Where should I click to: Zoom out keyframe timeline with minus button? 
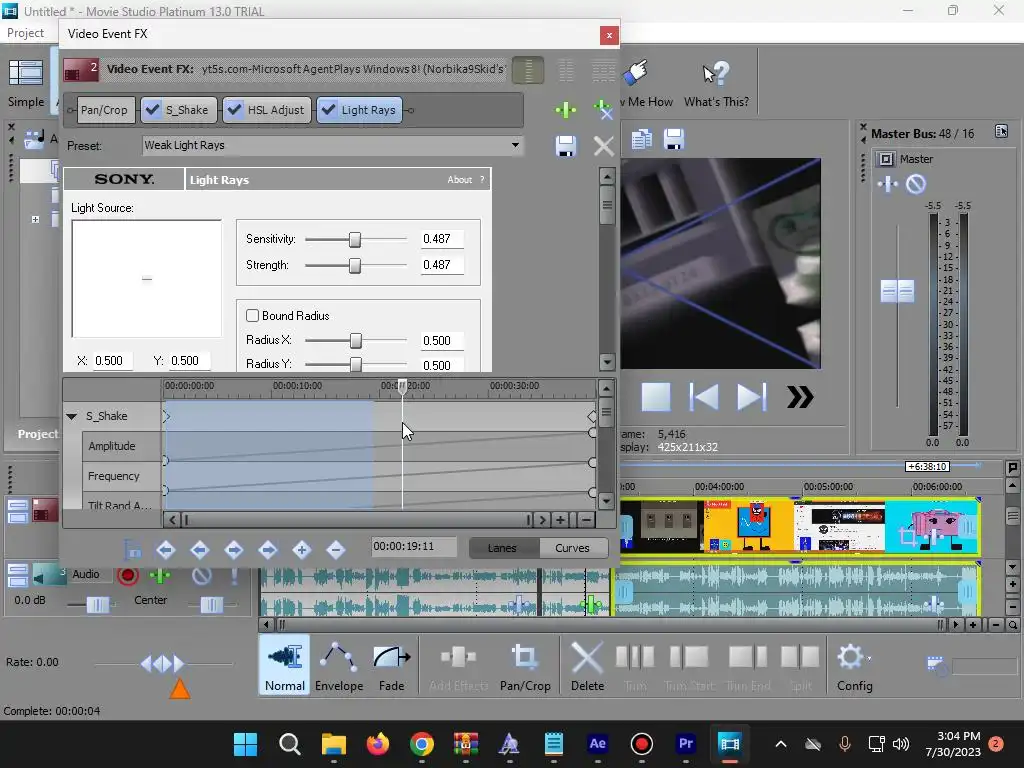[586, 520]
